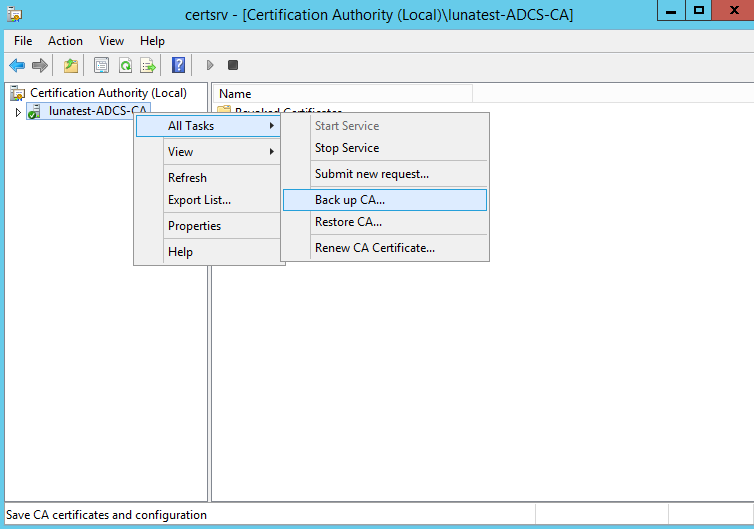Choose Restore CA... from submenu
Screen dimensions: 754x529
point(385,222)
